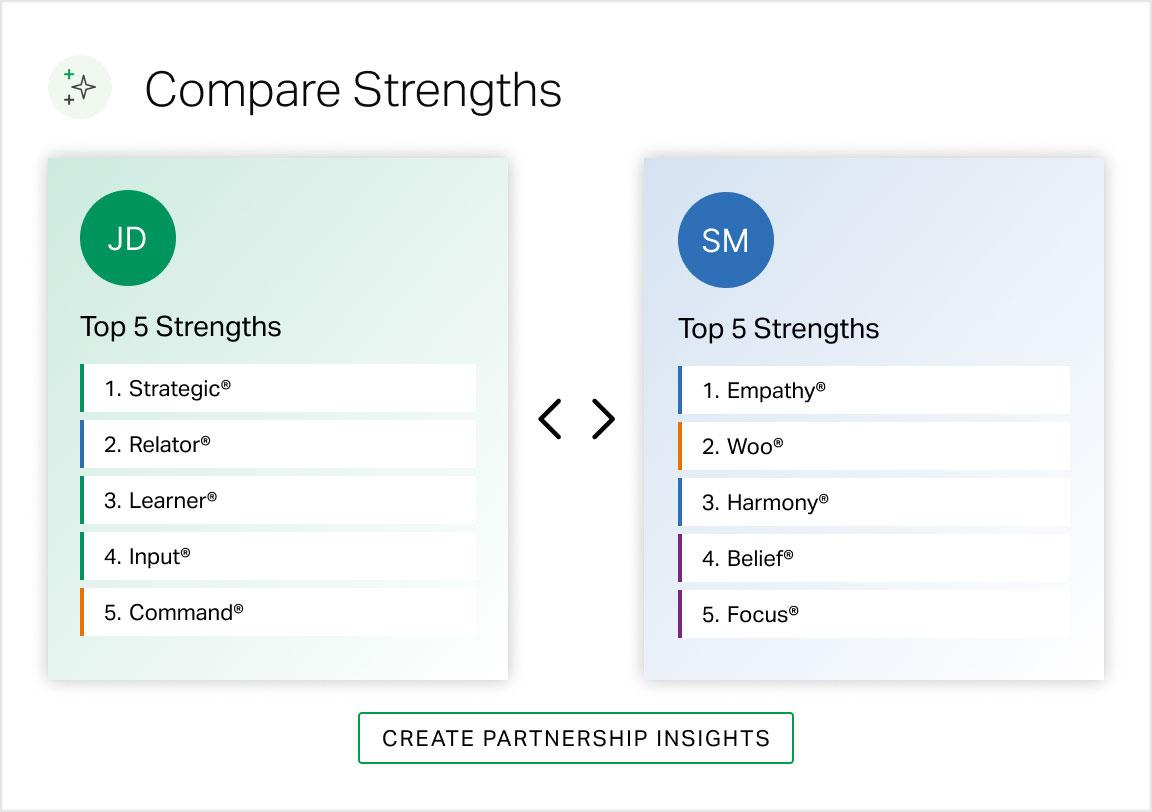The image size is (1152, 812).
Task: Click SM's Top 5 Strengths heading
Action: (779, 329)
